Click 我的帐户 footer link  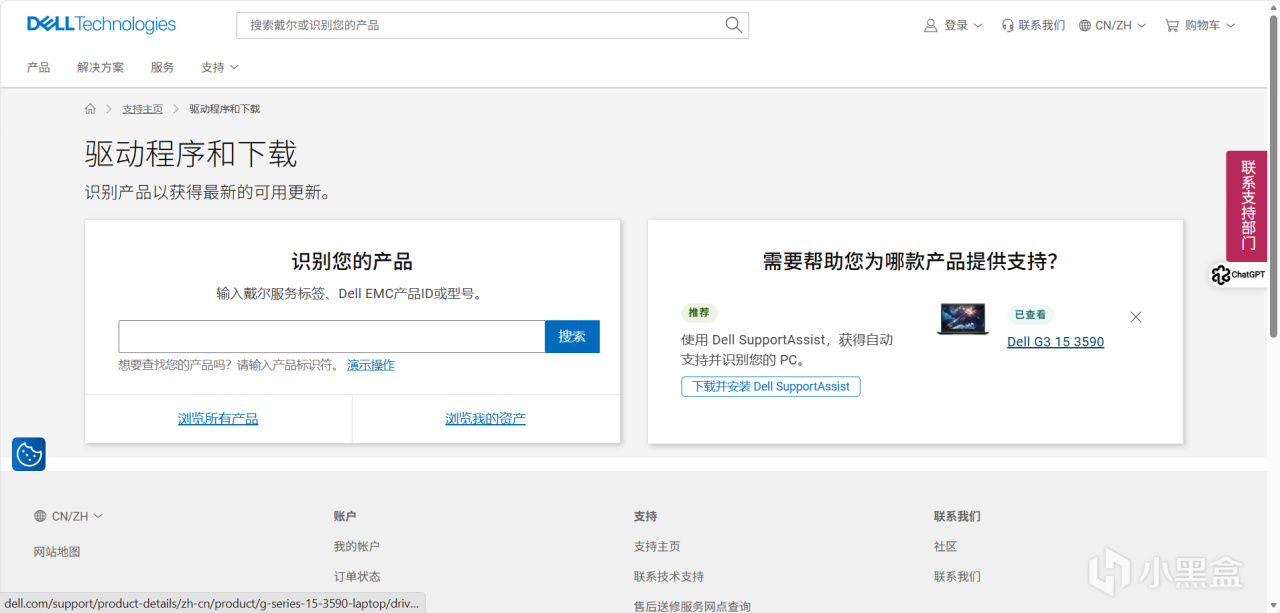point(357,546)
